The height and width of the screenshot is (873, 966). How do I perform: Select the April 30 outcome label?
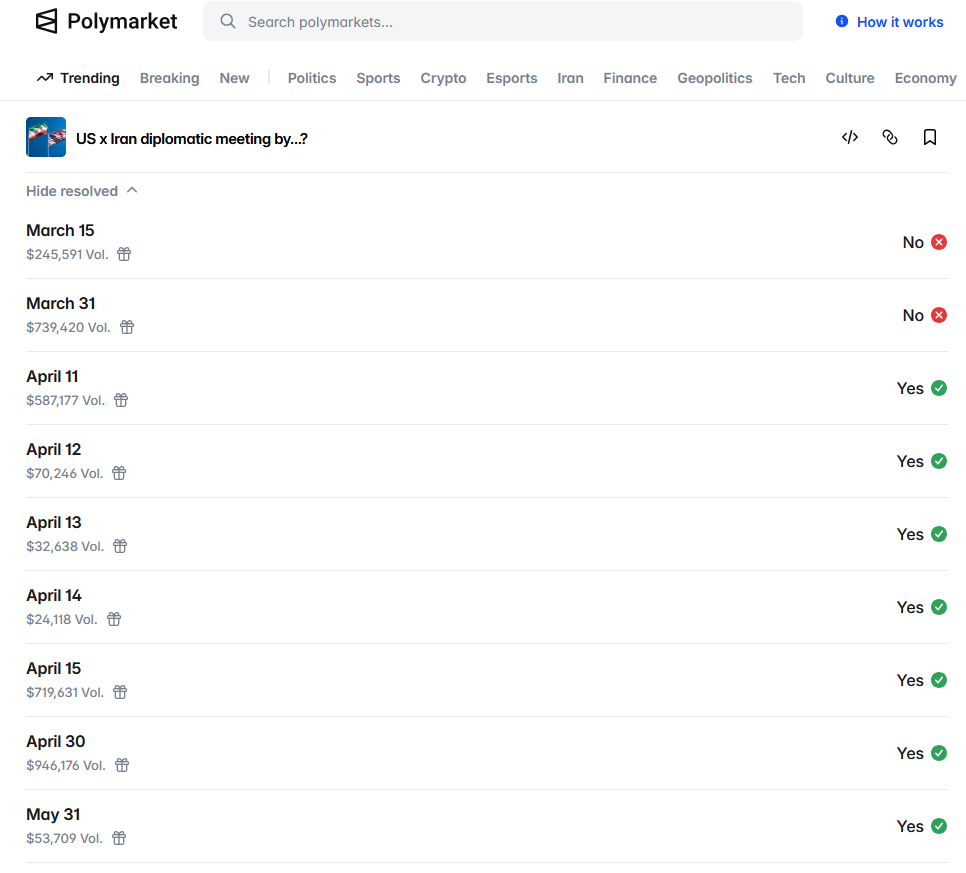[55, 741]
